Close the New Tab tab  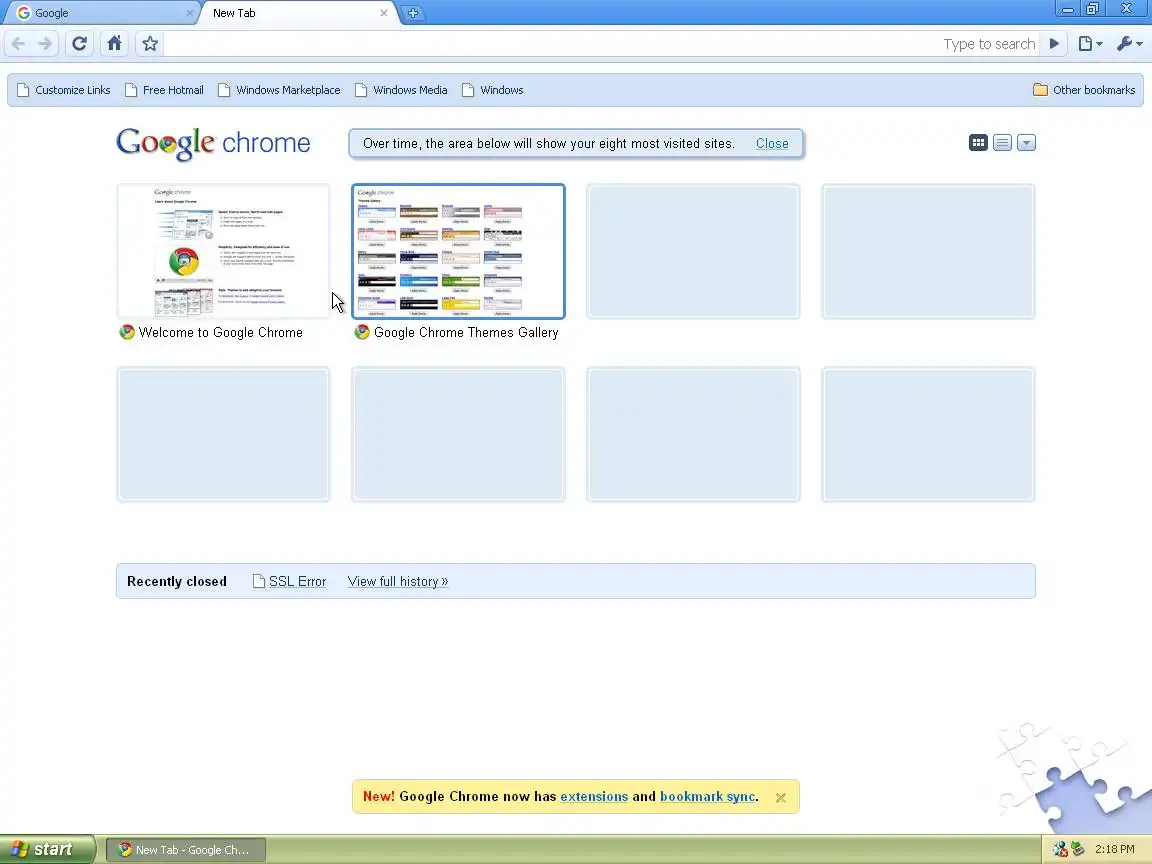tap(384, 13)
